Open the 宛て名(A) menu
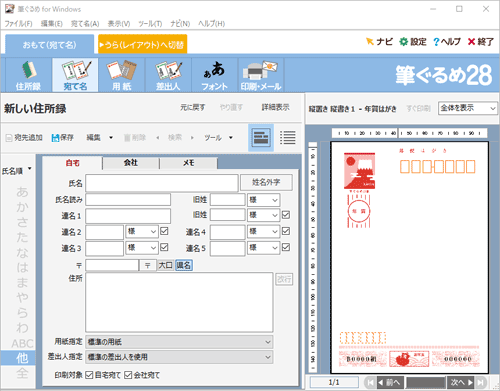The width and height of the screenshot is (500, 391). (x=85, y=24)
